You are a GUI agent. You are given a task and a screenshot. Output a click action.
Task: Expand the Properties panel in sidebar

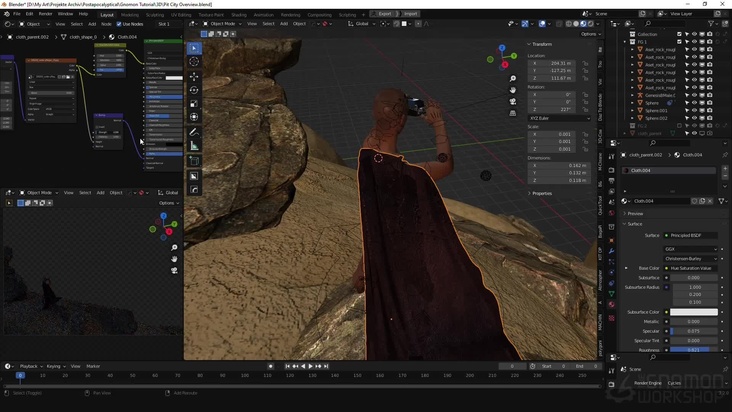coord(542,193)
